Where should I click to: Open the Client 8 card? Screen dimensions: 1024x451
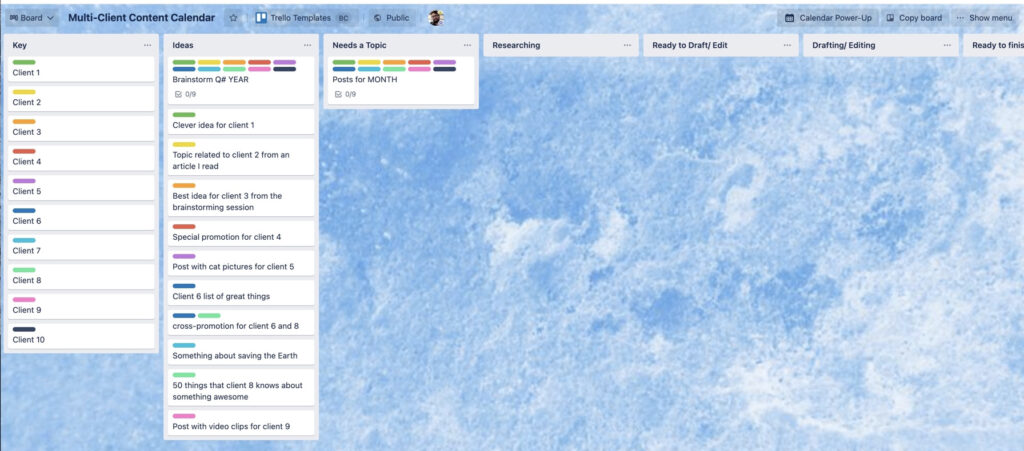(x=81, y=277)
